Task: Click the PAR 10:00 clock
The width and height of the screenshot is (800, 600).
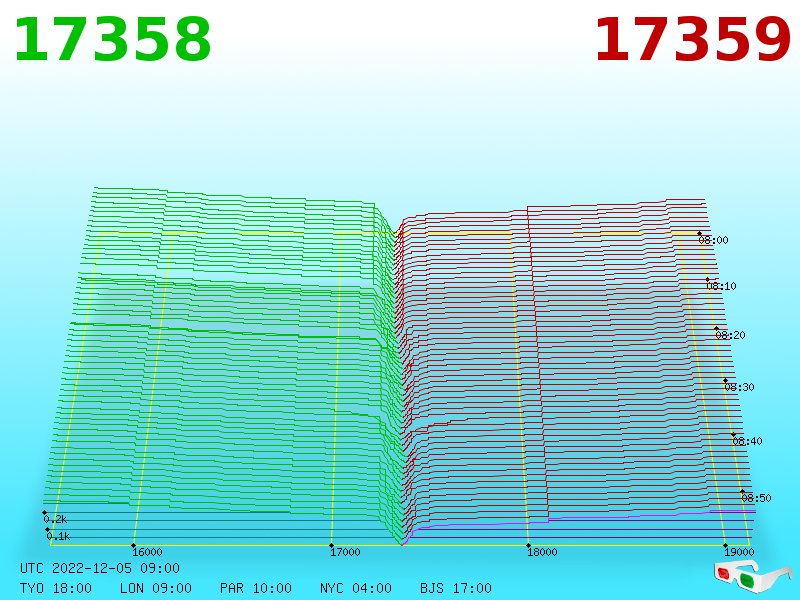Action: 256,588
